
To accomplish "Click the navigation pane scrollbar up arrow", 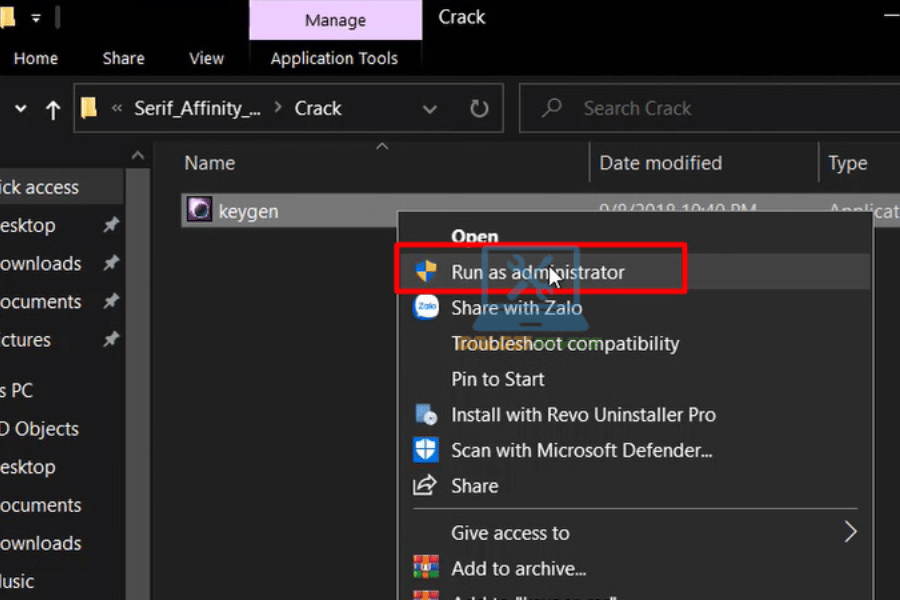I will 138,156.
